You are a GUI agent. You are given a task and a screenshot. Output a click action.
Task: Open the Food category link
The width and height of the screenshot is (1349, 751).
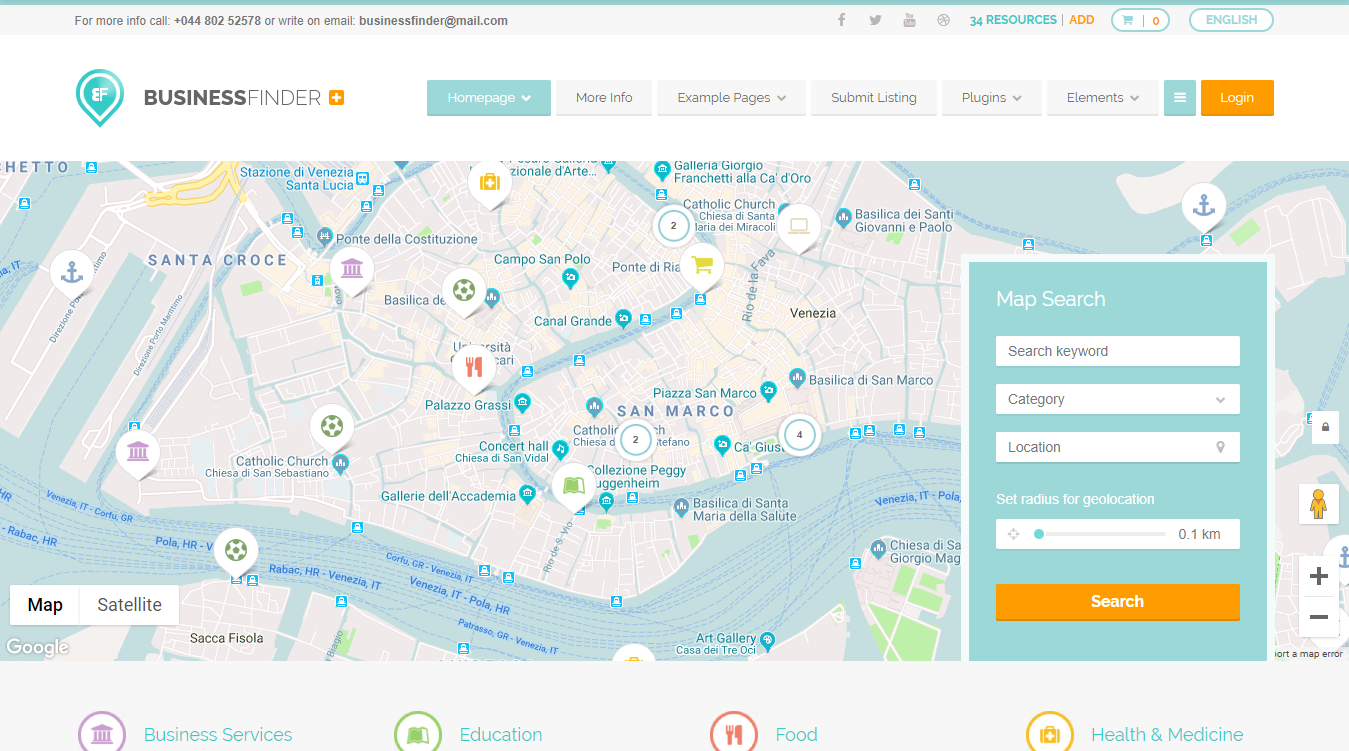(796, 735)
